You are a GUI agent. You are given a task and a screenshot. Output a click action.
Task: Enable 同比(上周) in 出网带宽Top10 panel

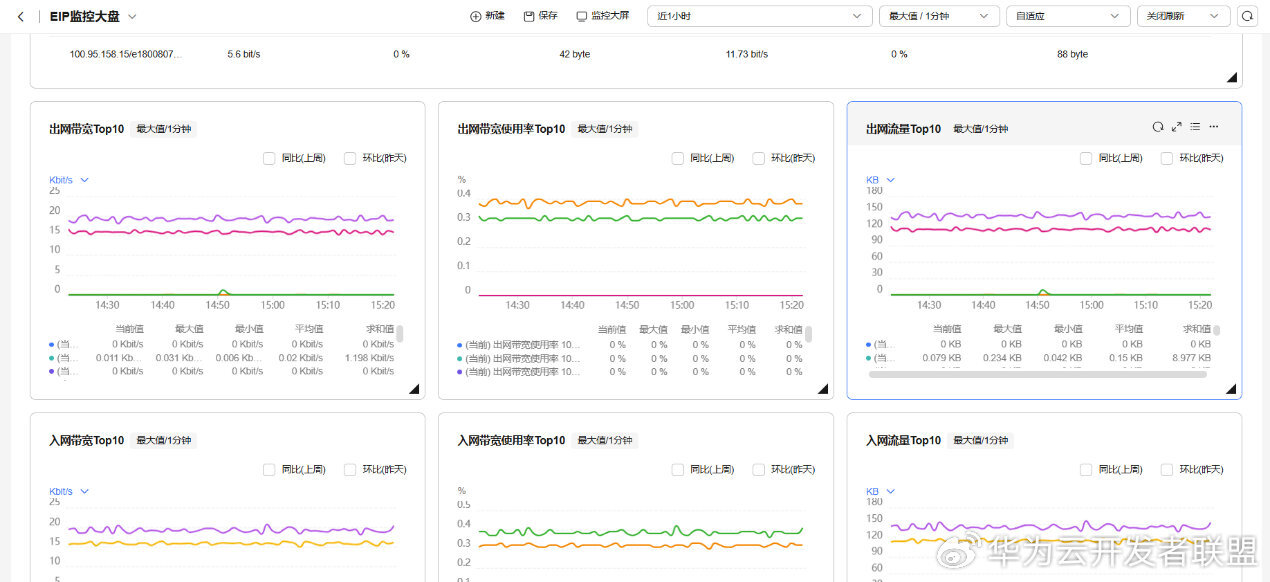point(269,158)
